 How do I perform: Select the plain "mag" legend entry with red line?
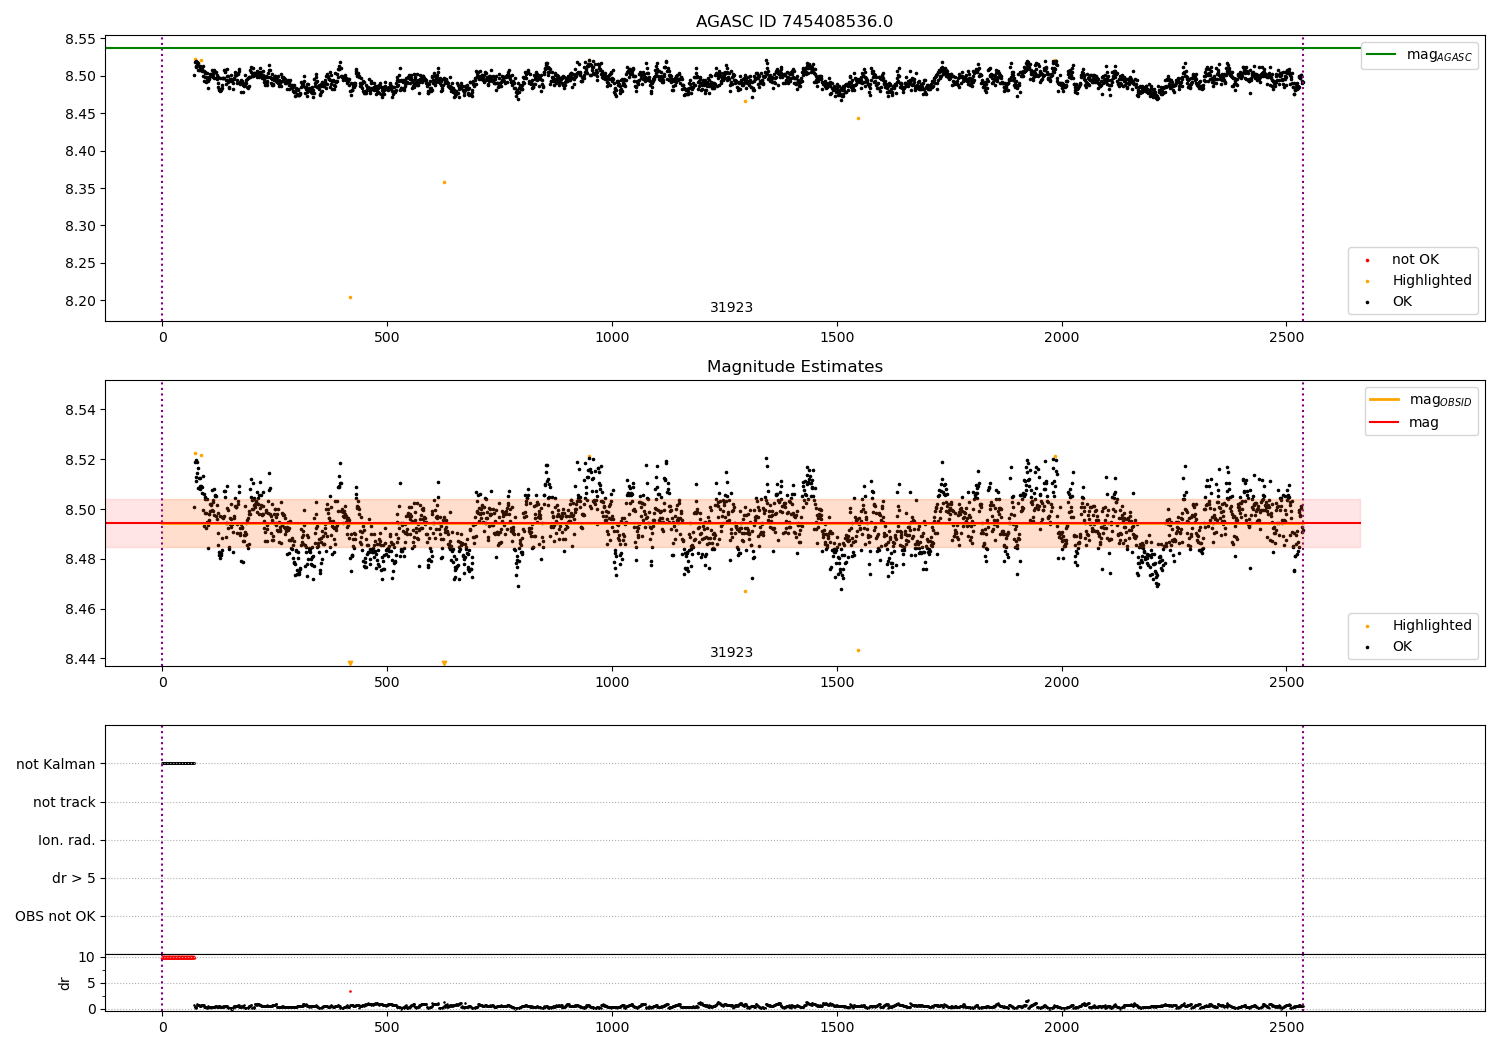click(1424, 423)
